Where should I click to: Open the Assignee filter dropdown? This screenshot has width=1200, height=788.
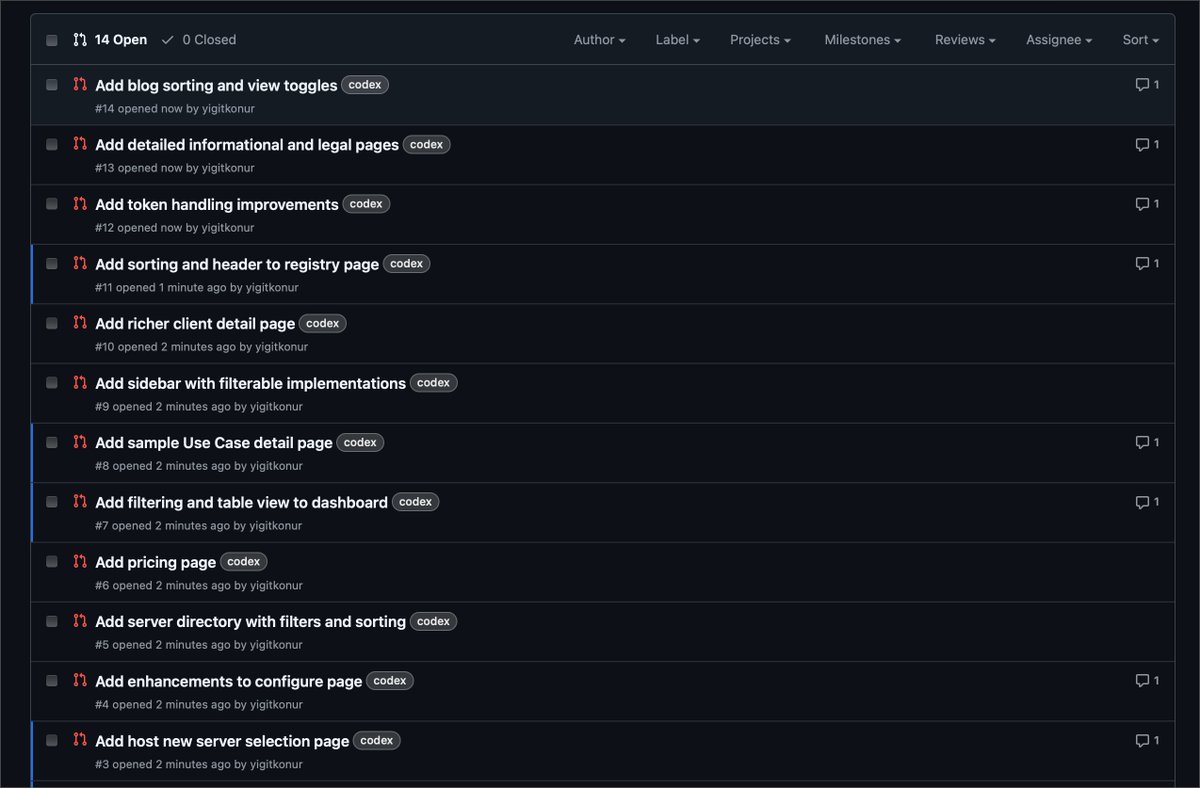(1059, 40)
